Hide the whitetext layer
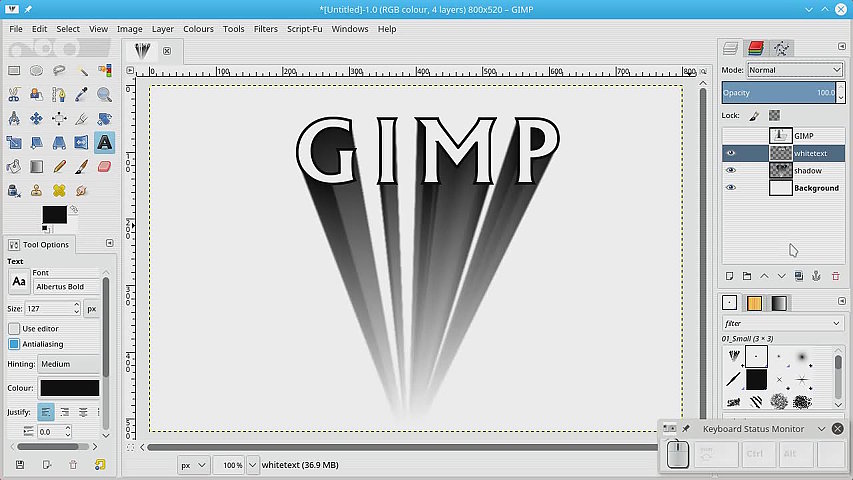 coord(731,153)
